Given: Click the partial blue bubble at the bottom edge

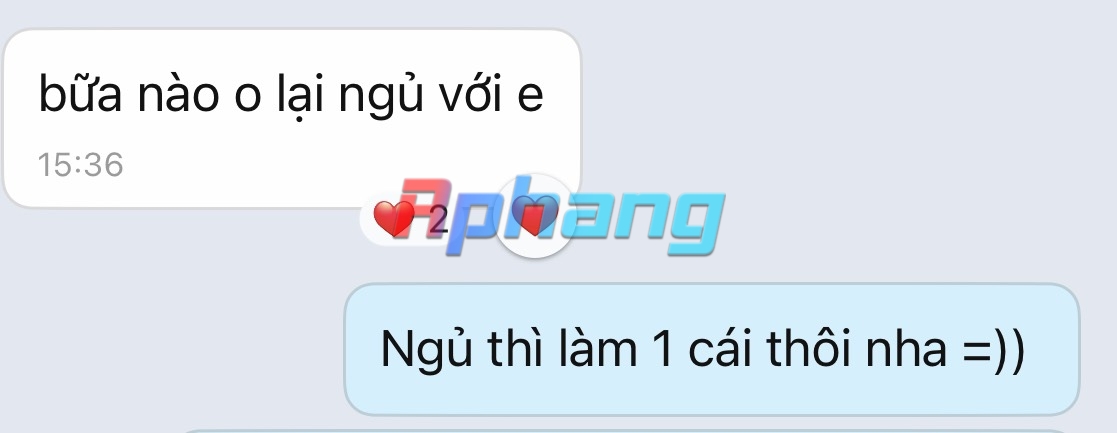Looking at the screenshot, I should click(627, 431).
